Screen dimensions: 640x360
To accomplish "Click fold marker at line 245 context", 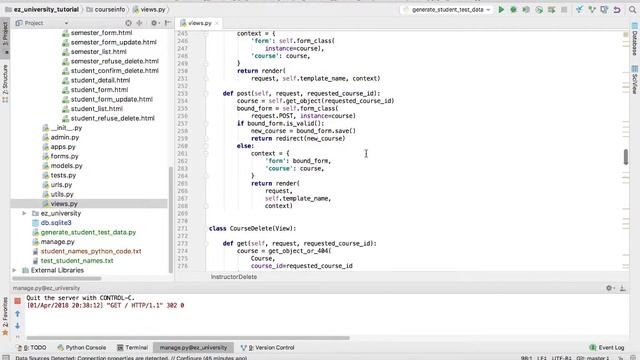I will 206,33.
